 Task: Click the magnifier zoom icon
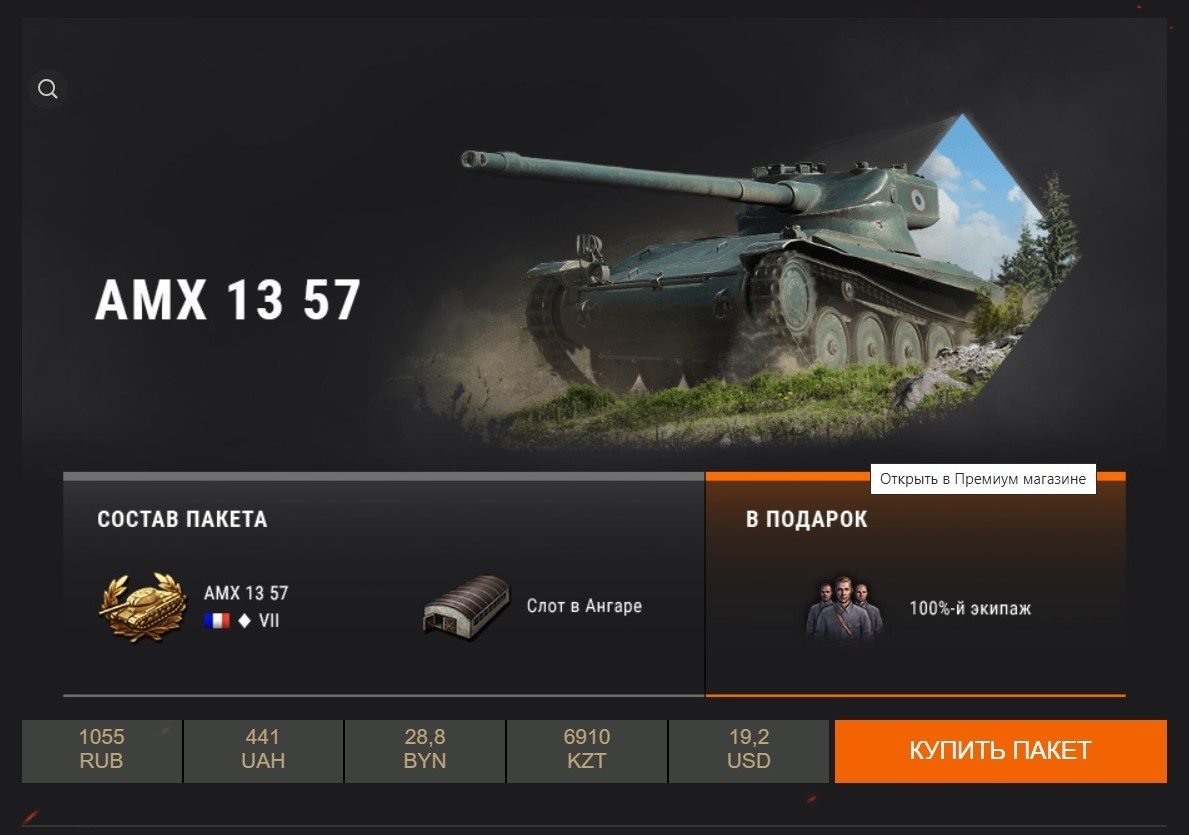pos(48,89)
